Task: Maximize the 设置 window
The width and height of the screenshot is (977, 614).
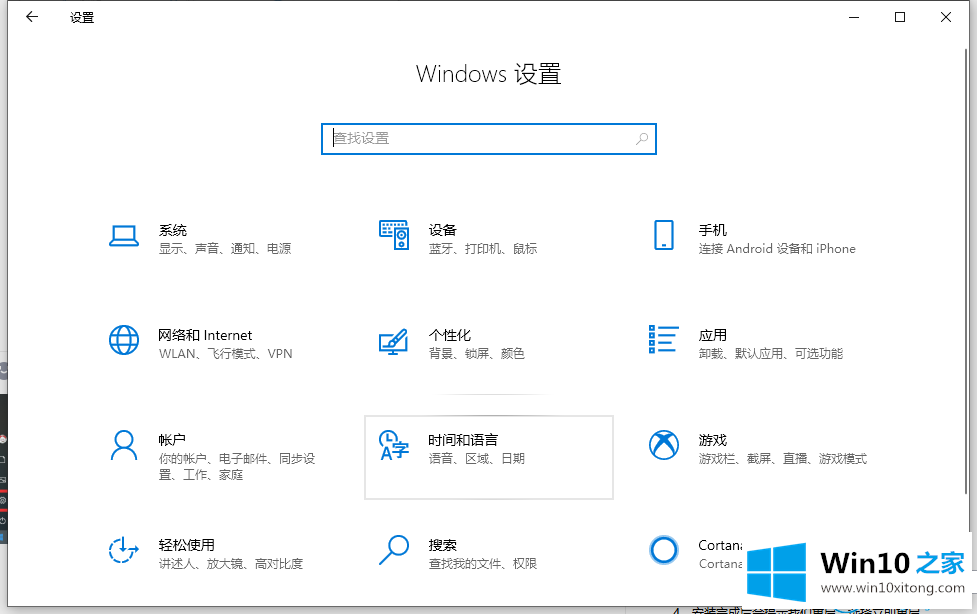Action: 900,17
